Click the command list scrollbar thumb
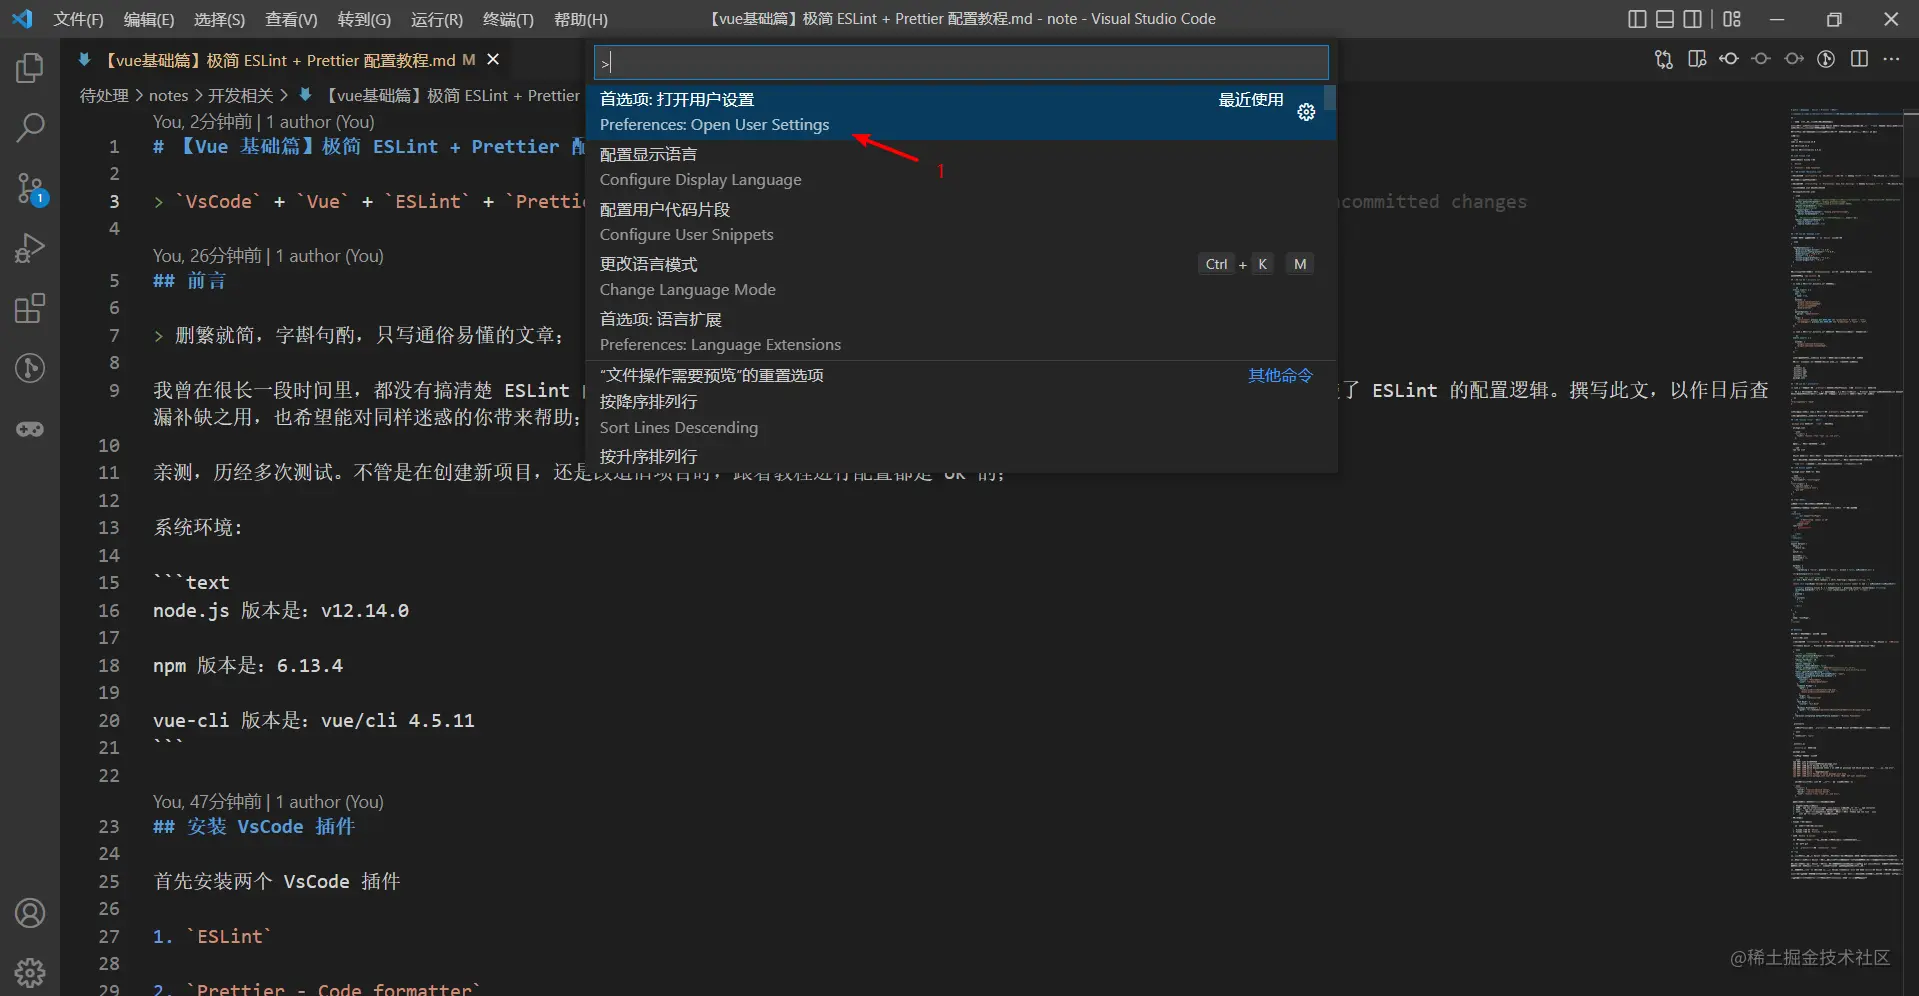Image resolution: width=1919 pixels, height=996 pixels. coord(1330,97)
